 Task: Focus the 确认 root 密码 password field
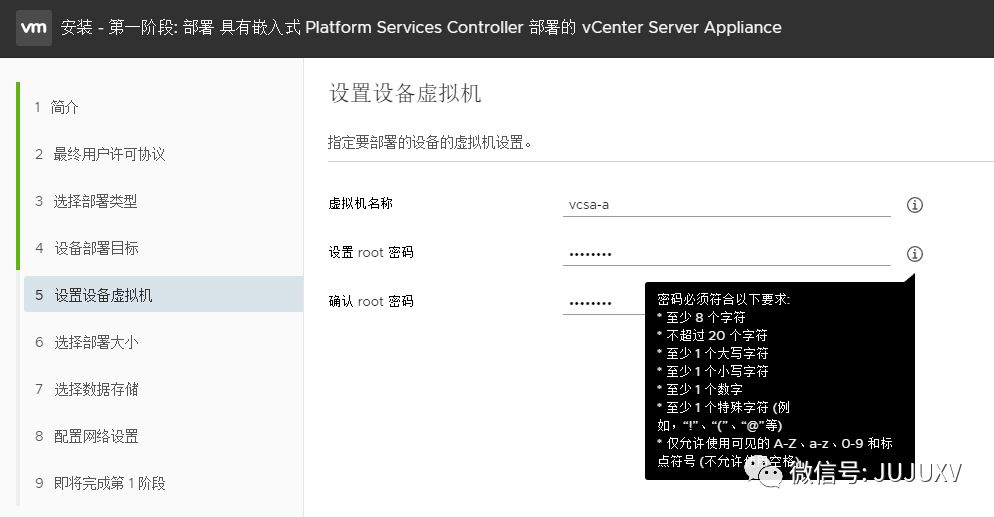pyautogui.click(x=604, y=302)
